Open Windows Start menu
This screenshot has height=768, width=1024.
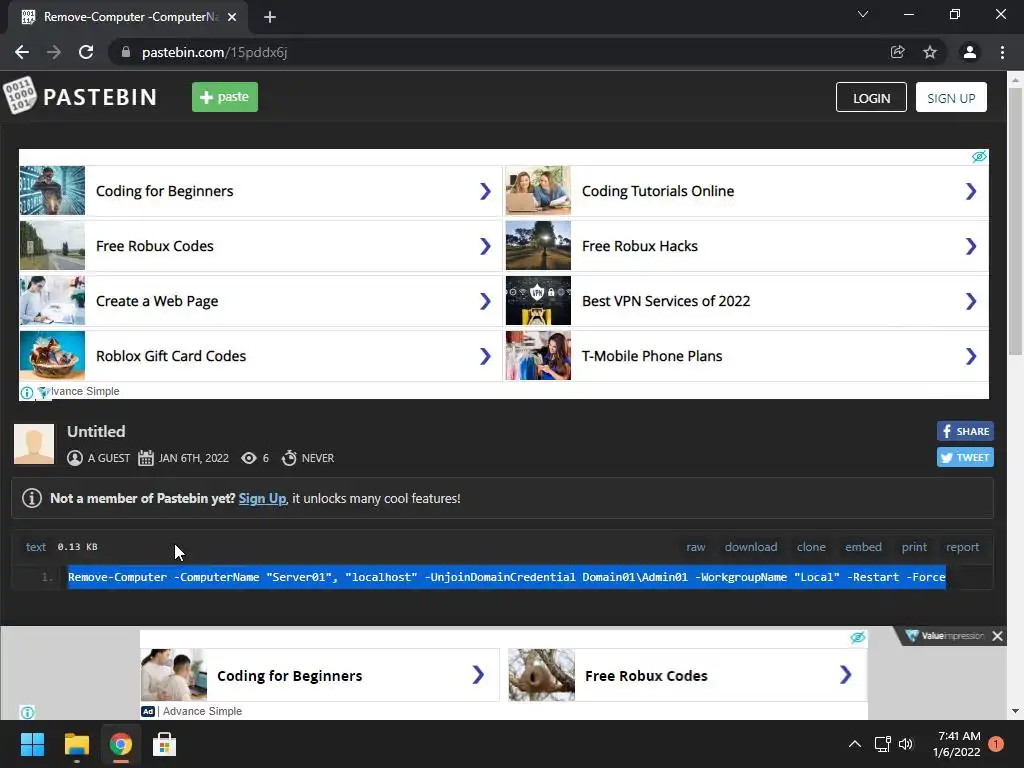tap(32, 744)
